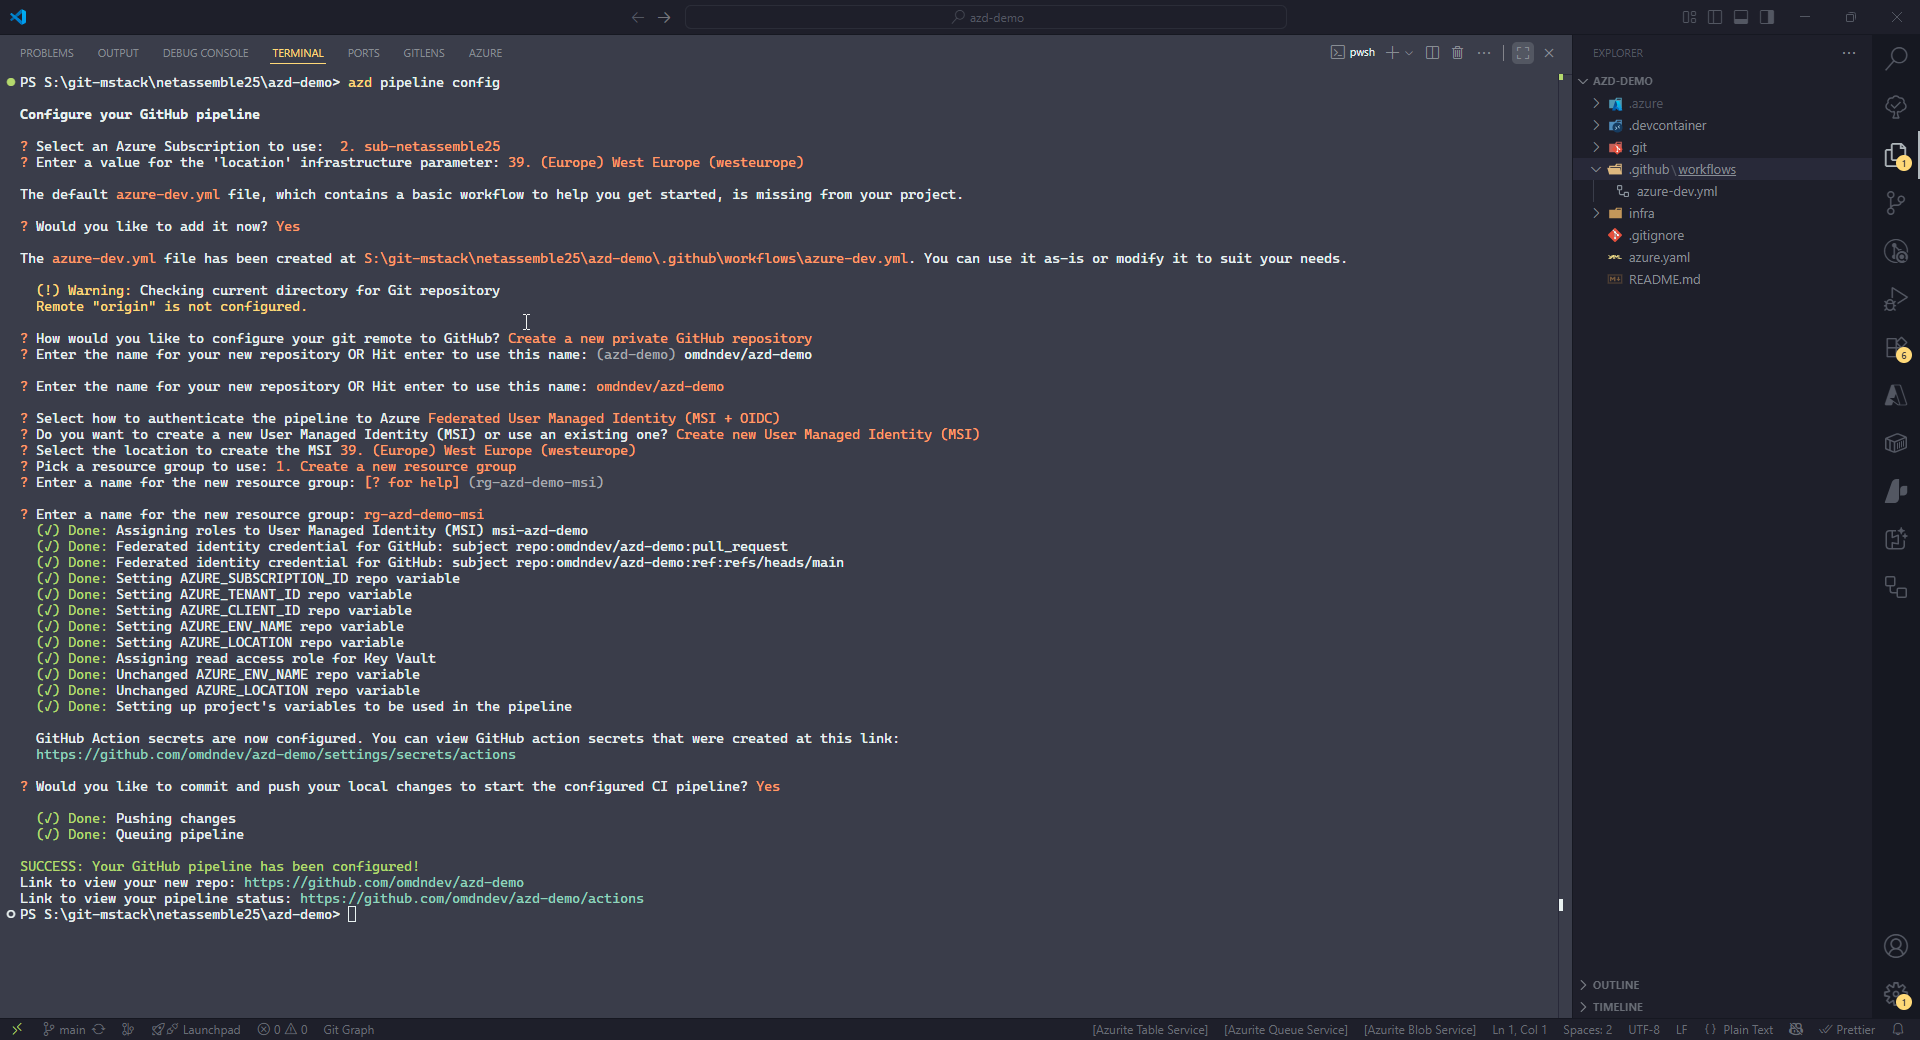Click the azd-demo command center search box

point(985,17)
